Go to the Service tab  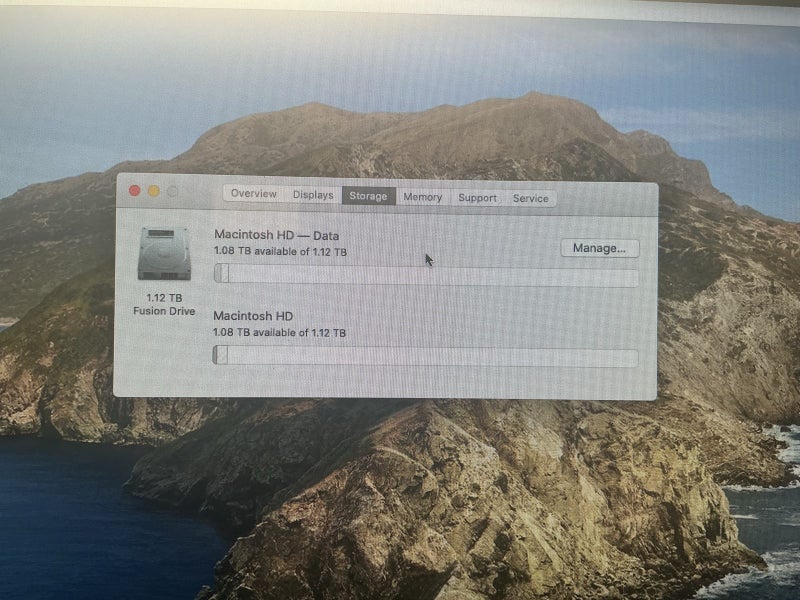point(530,198)
